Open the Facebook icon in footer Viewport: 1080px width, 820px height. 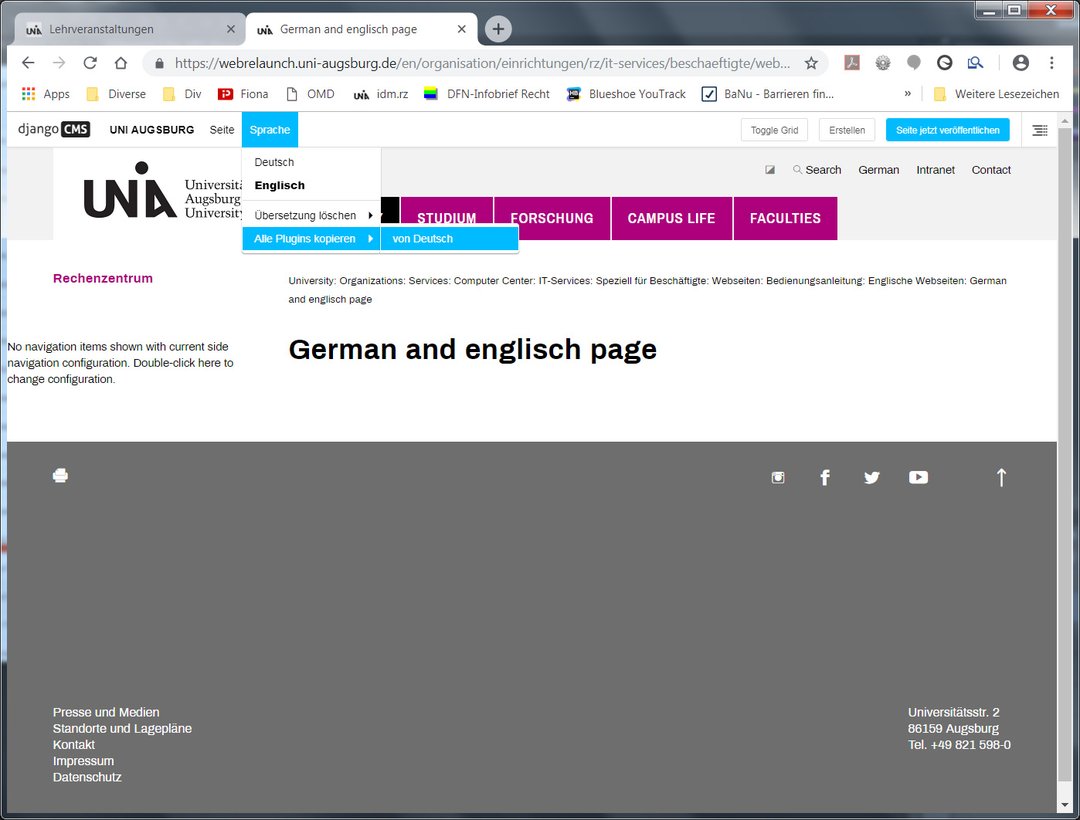[x=825, y=478]
